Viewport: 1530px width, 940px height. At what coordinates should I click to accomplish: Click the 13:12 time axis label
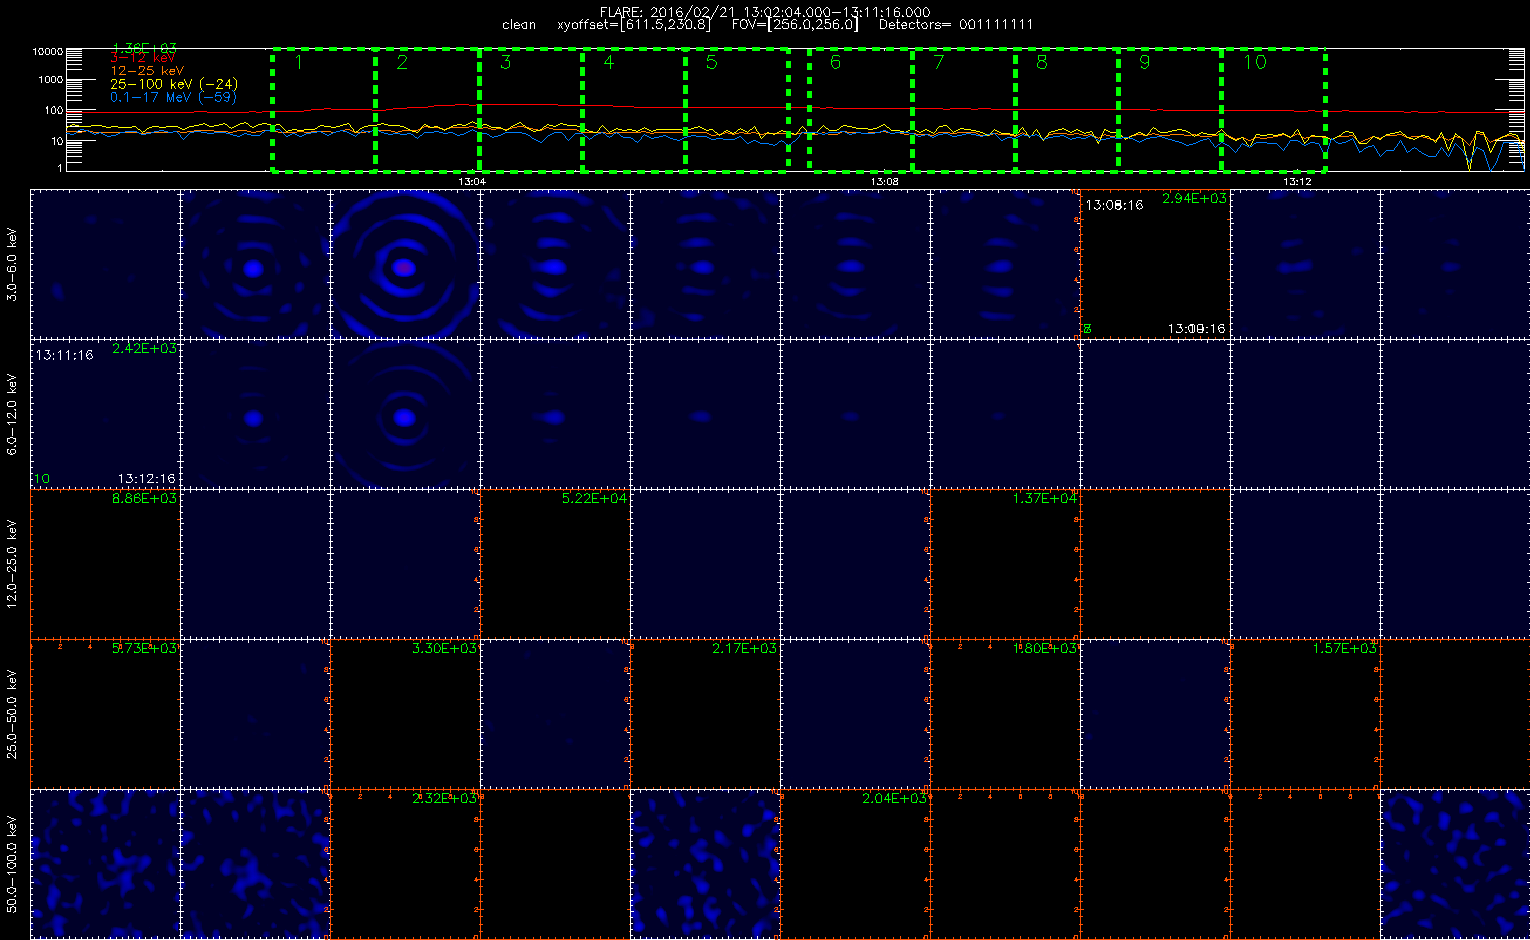[x=1297, y=182]
